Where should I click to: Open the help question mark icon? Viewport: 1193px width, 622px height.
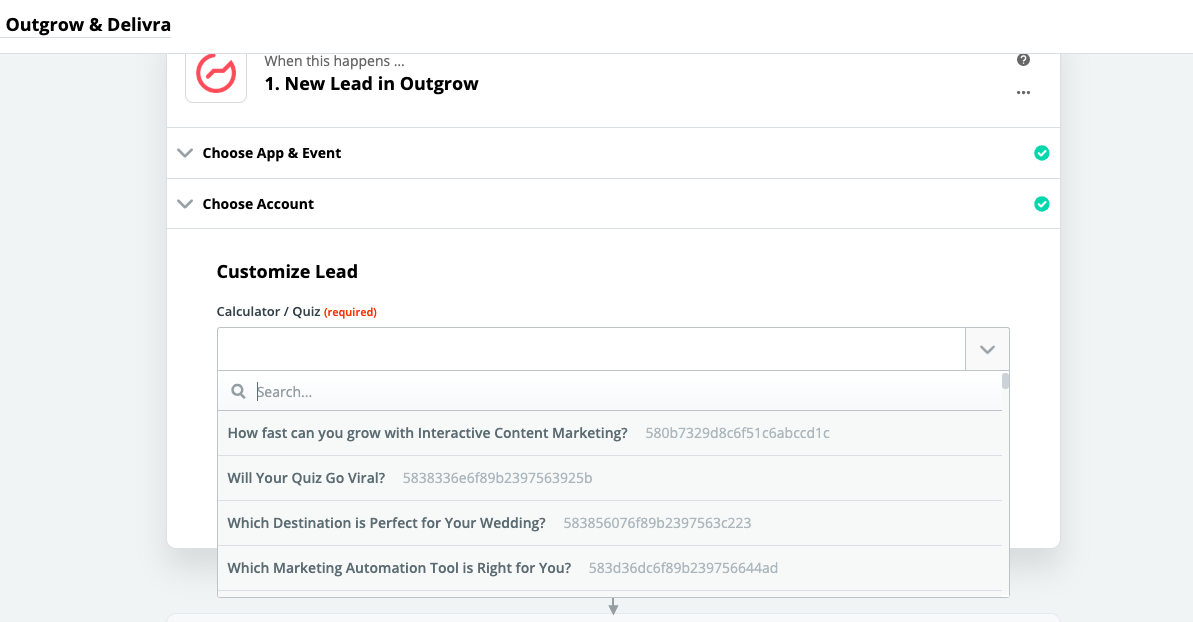click(1023, 60)
